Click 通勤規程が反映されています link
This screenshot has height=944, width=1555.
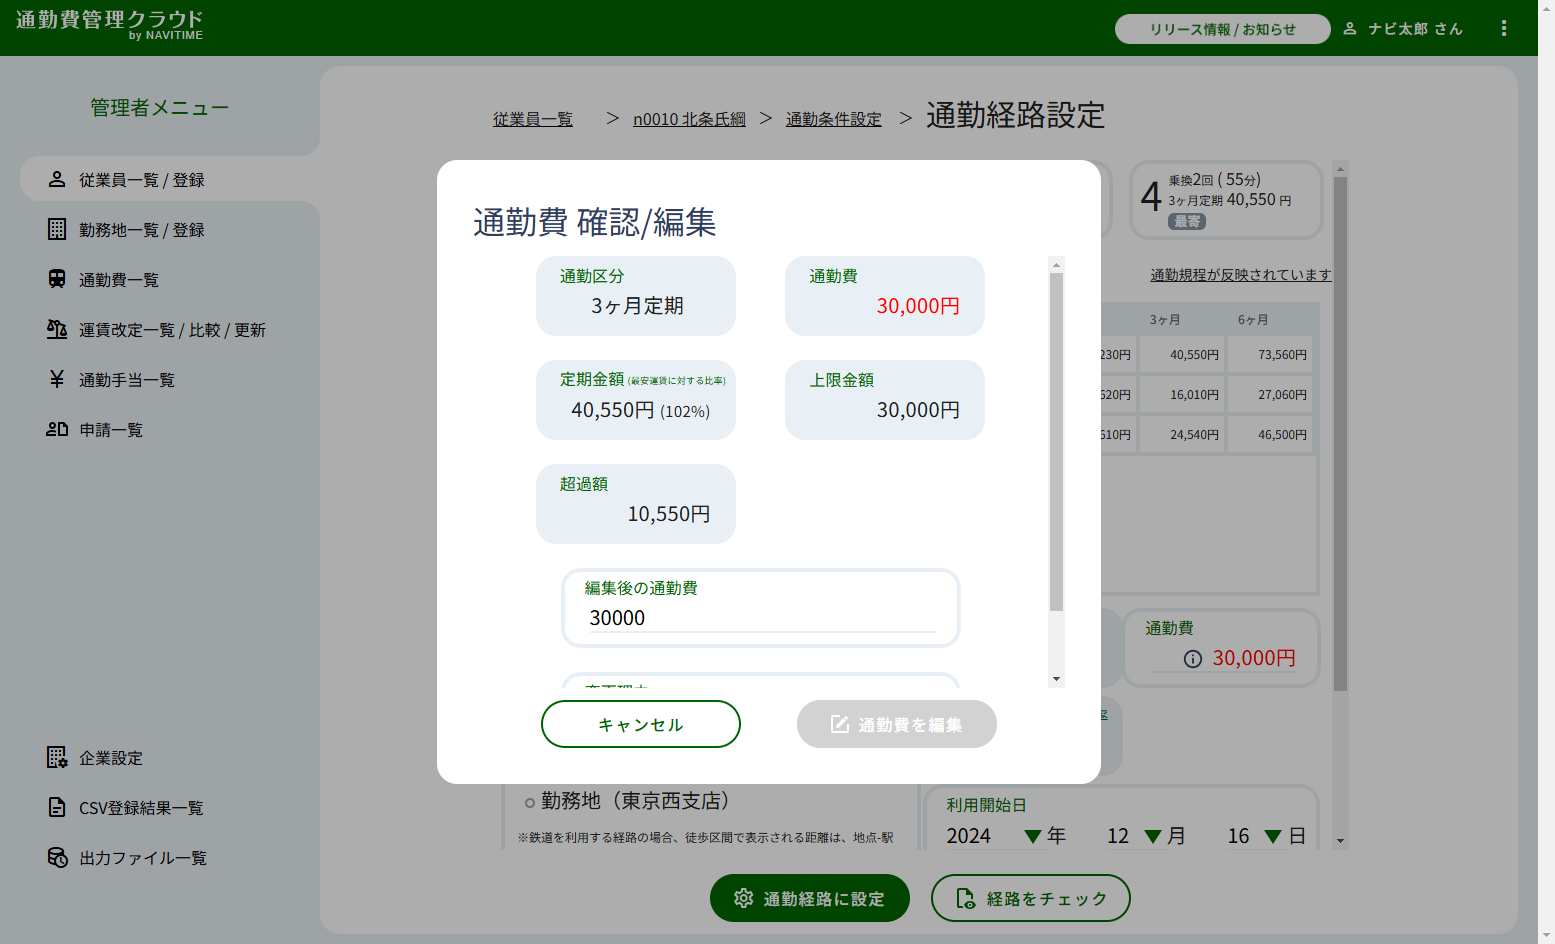coord(1240,275)
